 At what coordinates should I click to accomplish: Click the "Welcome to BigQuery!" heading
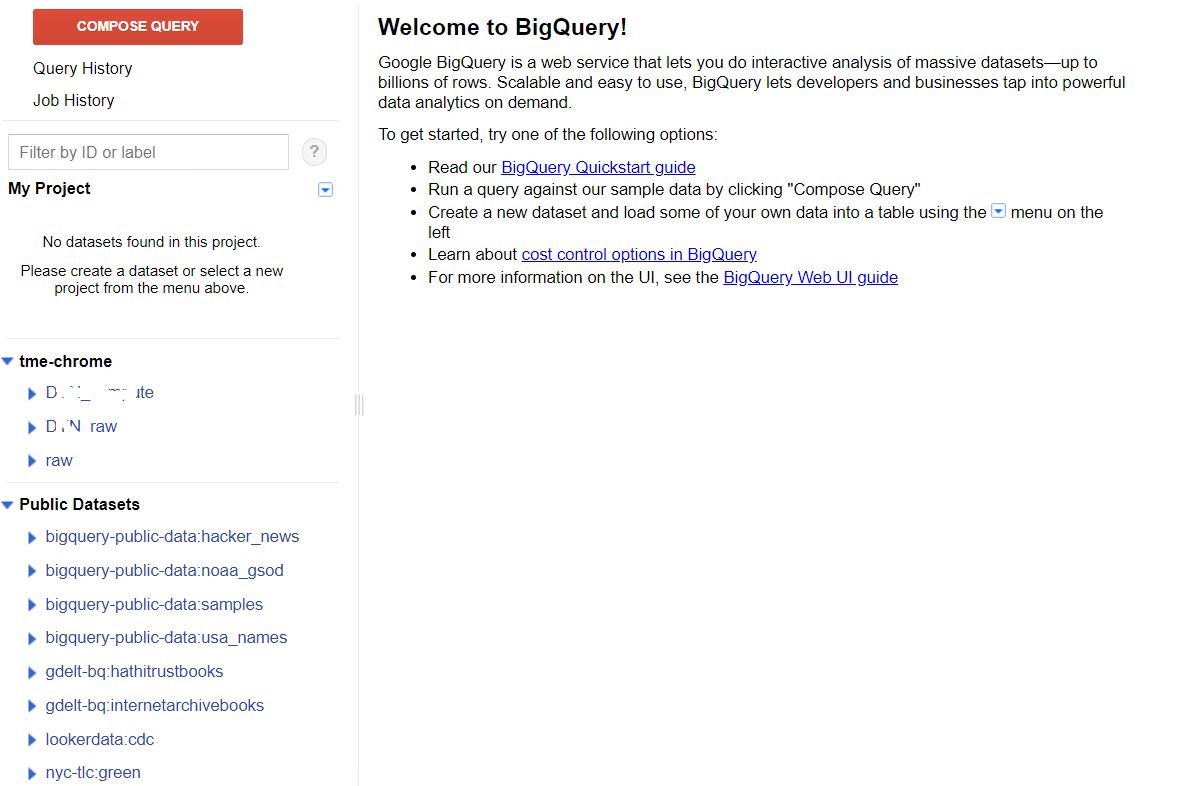point(502,27)
